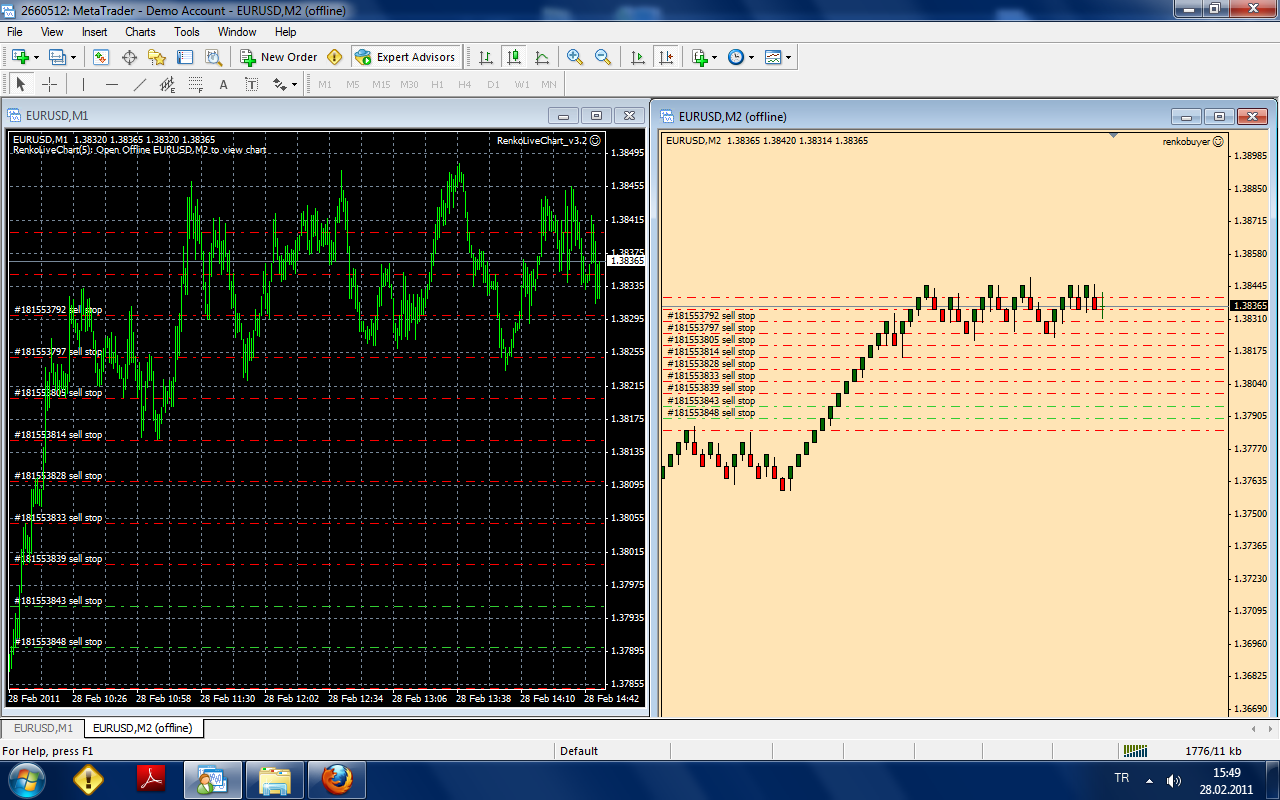
Task: Open Market Watch window icon
Action: pos(101,57)
